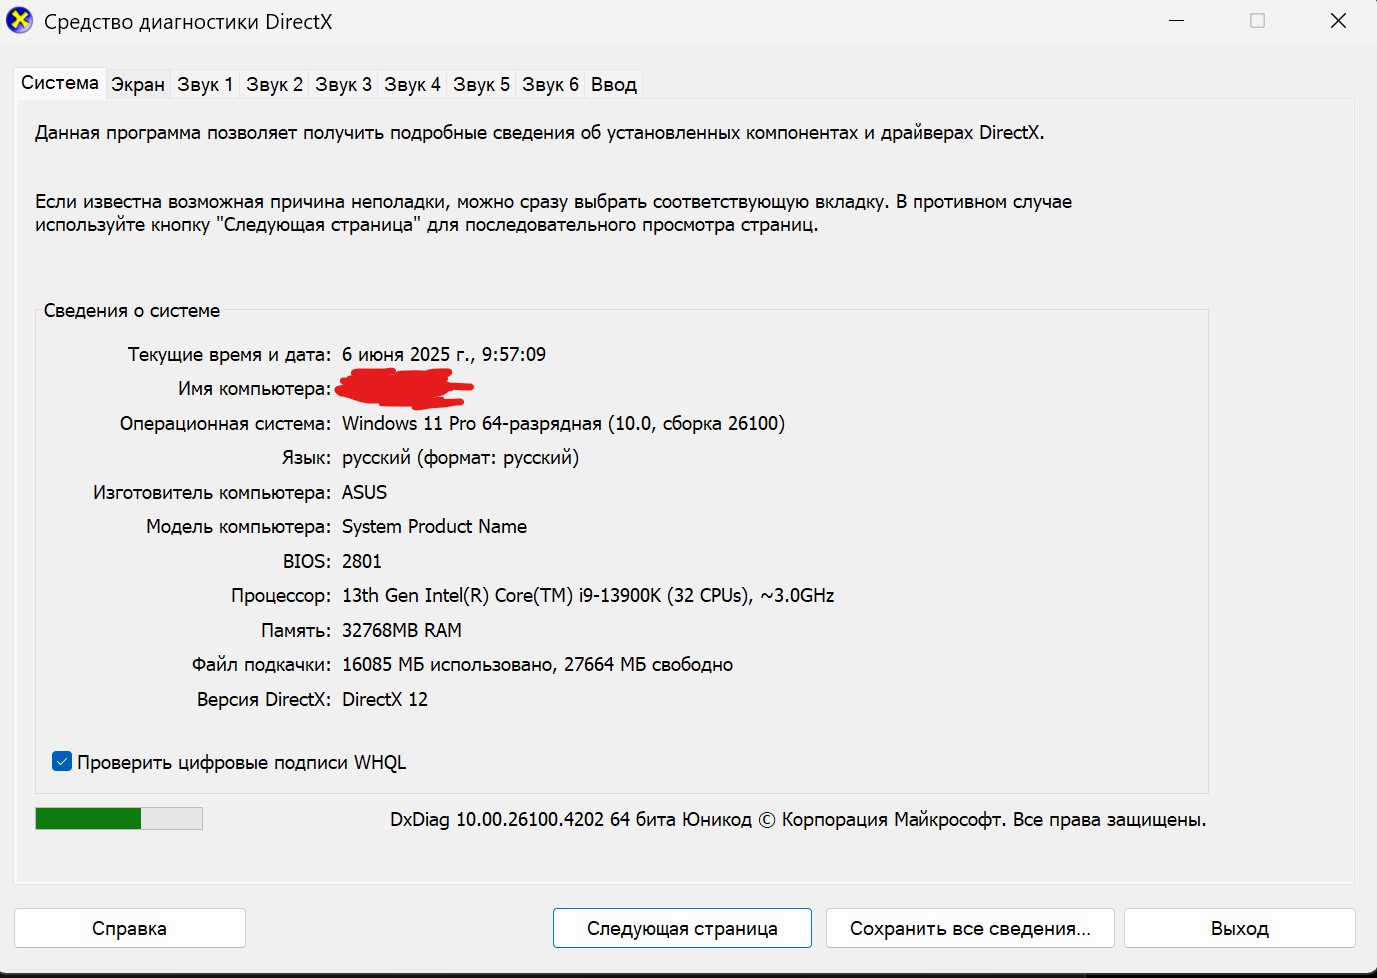Click the Операционная система label
Screen dimensions: 1377x978
[225, 424]
